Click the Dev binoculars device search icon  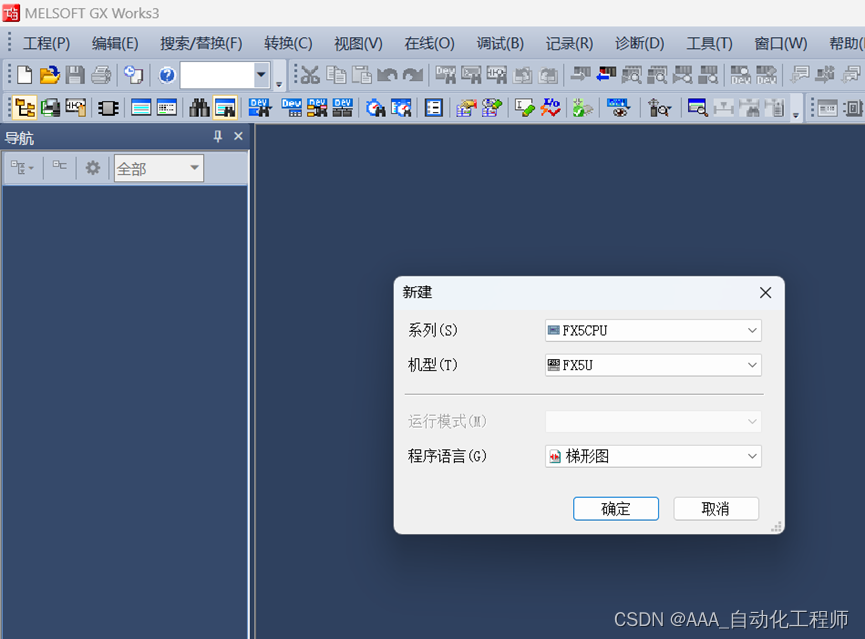tap(259, 108)
